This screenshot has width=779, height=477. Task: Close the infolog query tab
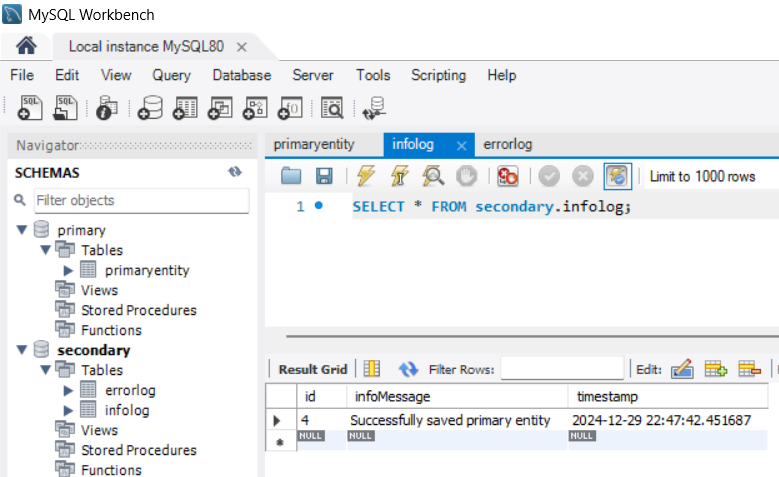462,146
